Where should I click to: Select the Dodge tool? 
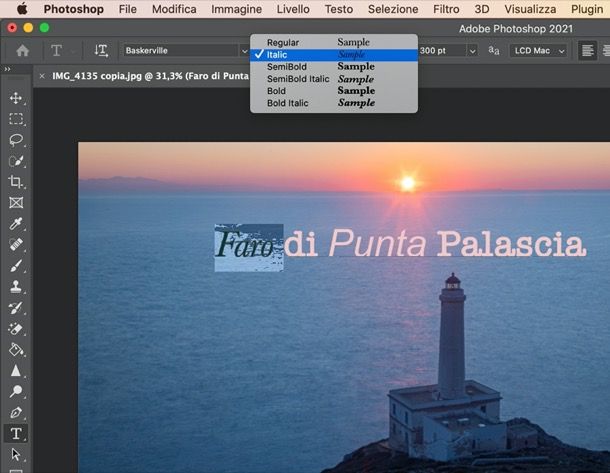(16, 391)
